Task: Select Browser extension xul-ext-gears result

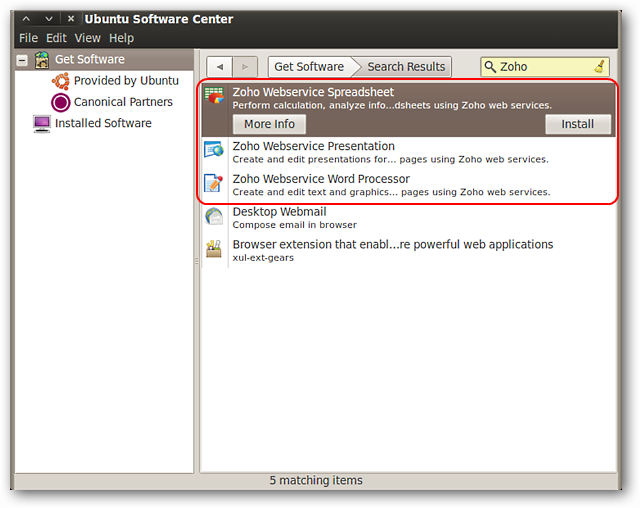Action: pyautogui.click(x=409, y=251)
